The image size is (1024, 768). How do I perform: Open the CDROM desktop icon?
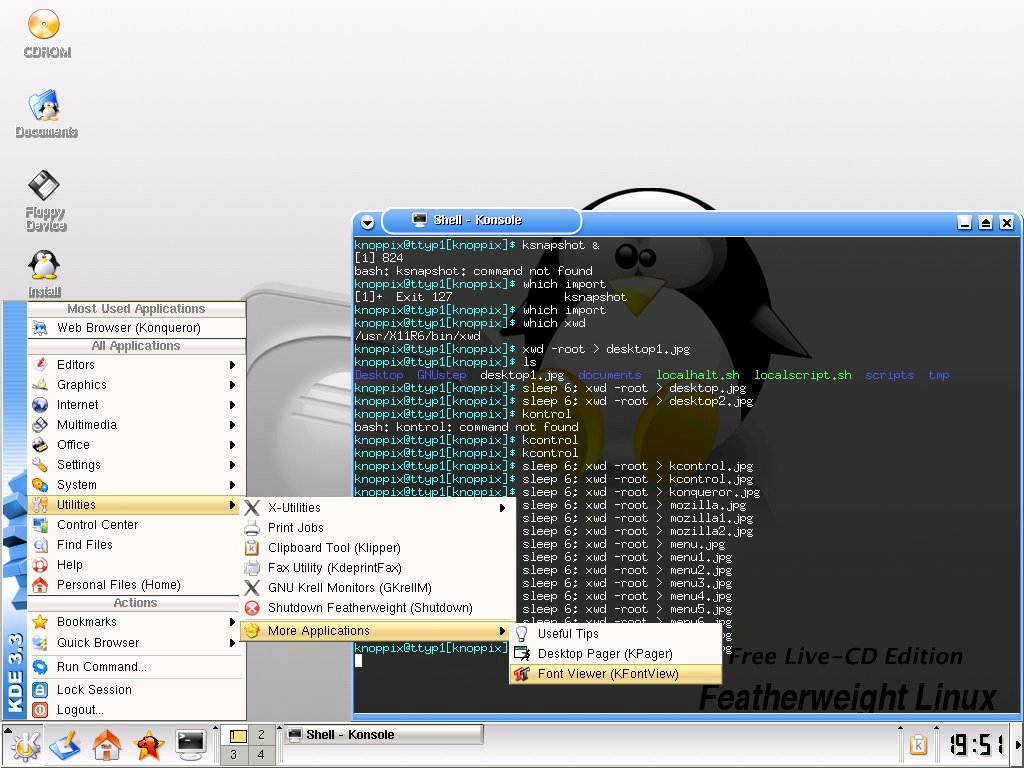click(x=44, y=25)
